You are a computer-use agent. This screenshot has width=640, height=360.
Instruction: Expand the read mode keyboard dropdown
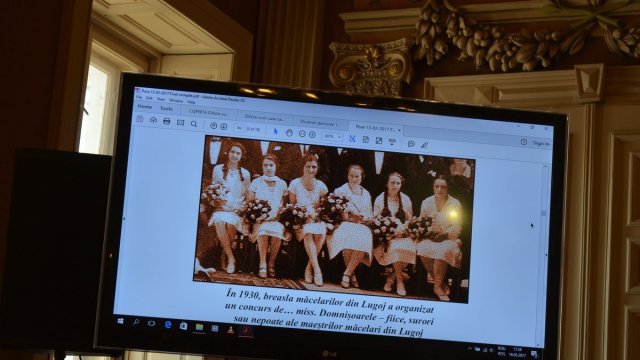(x=392, y=142)
